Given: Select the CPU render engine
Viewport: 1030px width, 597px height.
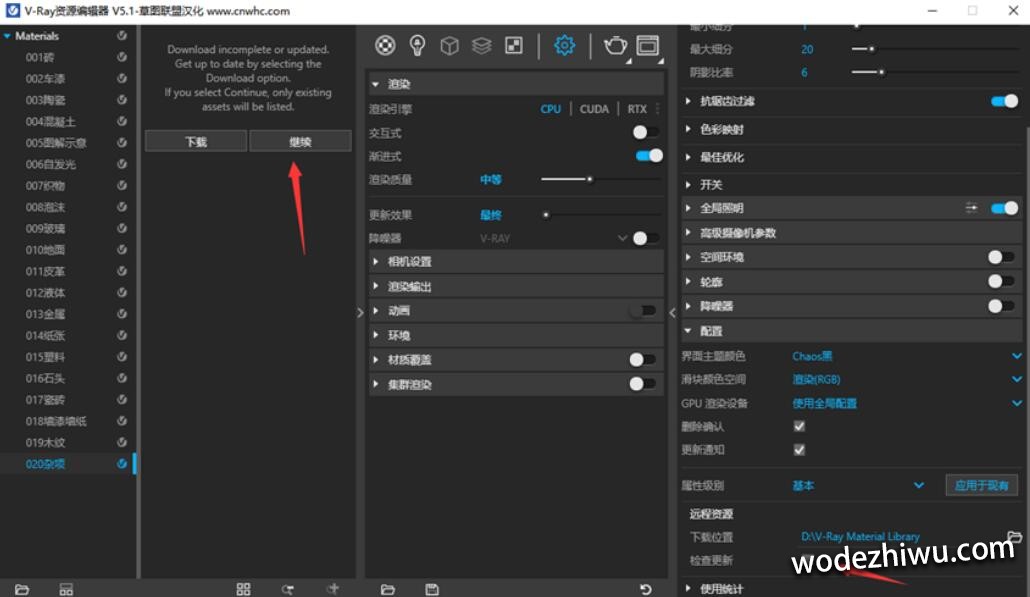Looking at the screenshot, I should coord(550,109).
